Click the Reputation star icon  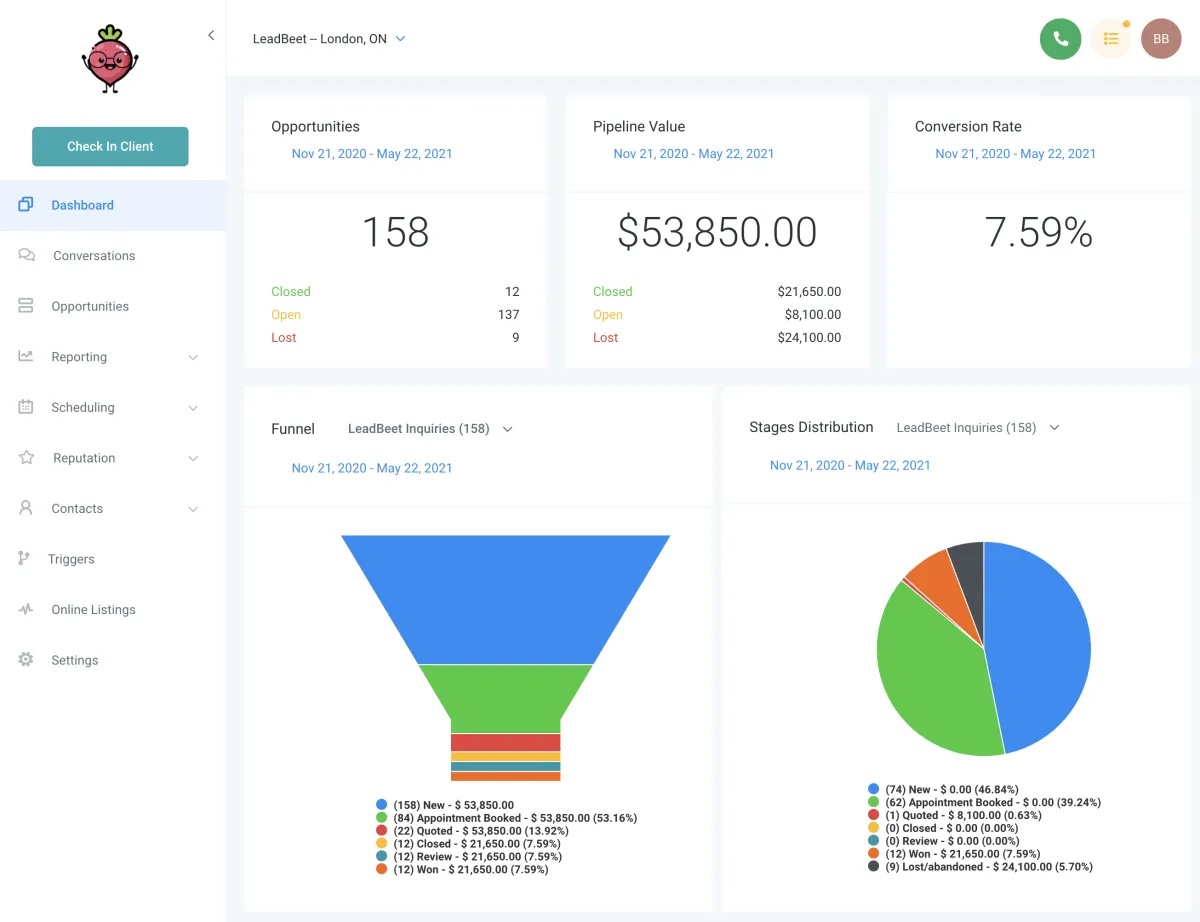point(27,458)
